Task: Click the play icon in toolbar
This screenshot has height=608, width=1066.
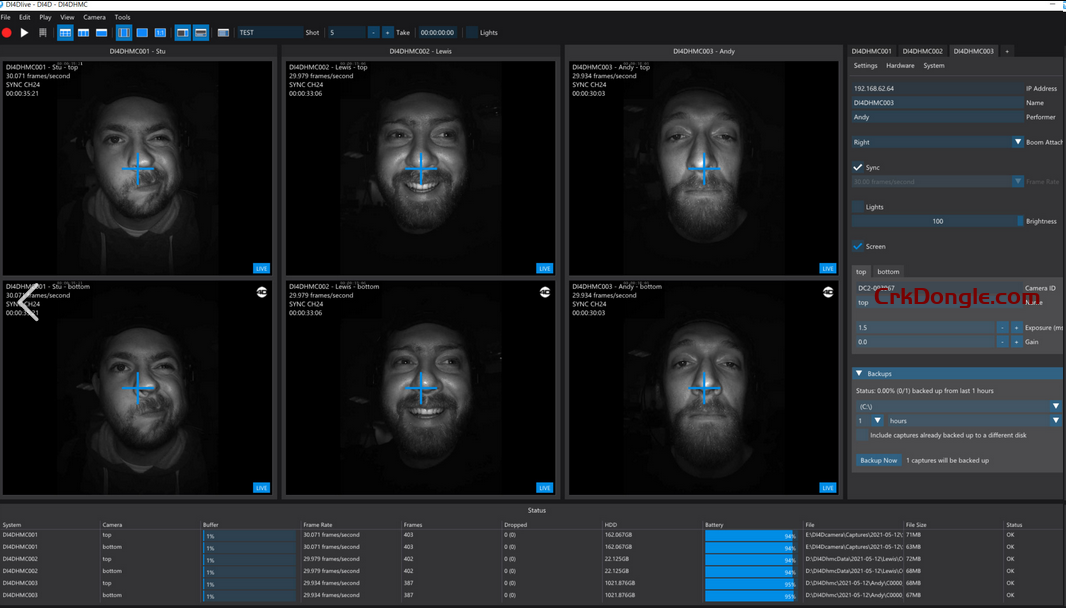Action: point(25,33)
